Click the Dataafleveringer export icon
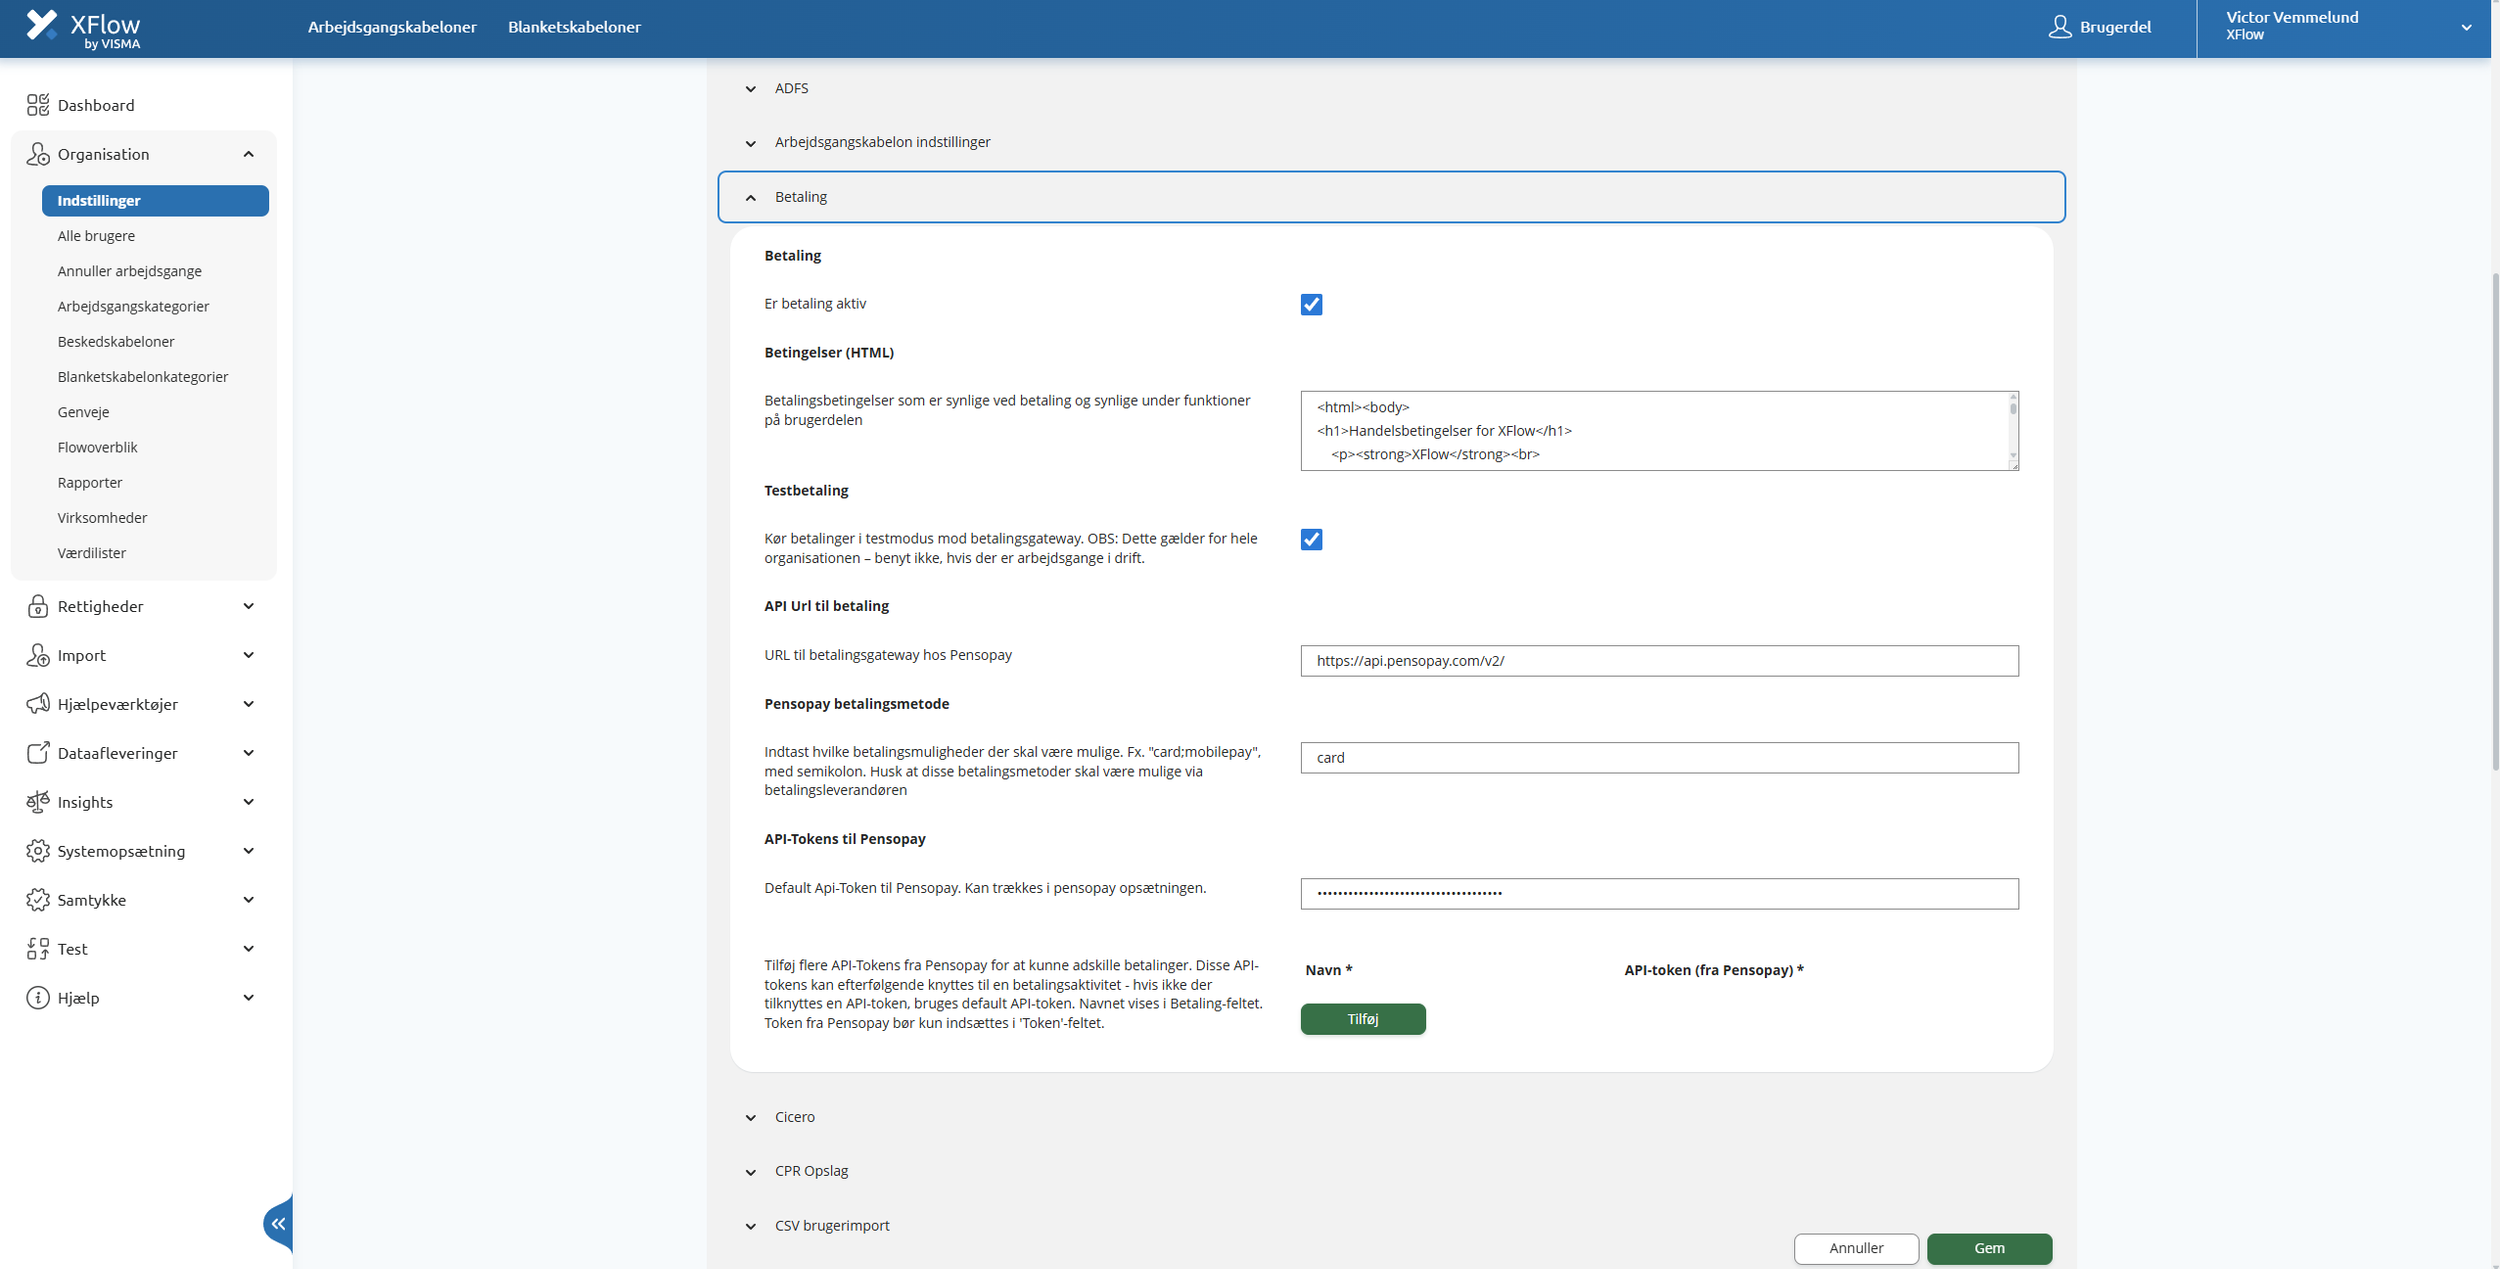2500x1269 pixels. [x=38, y=753]
